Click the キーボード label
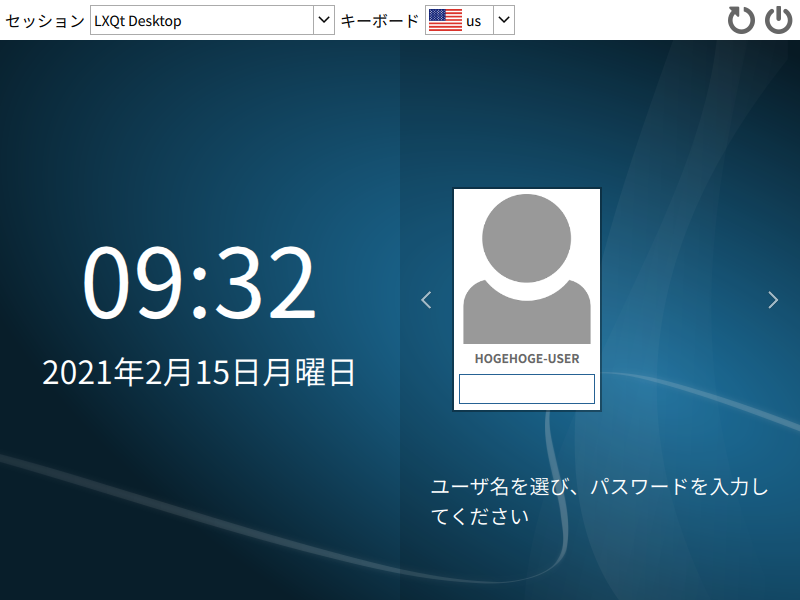800x600 pixels. click(380, 21)
